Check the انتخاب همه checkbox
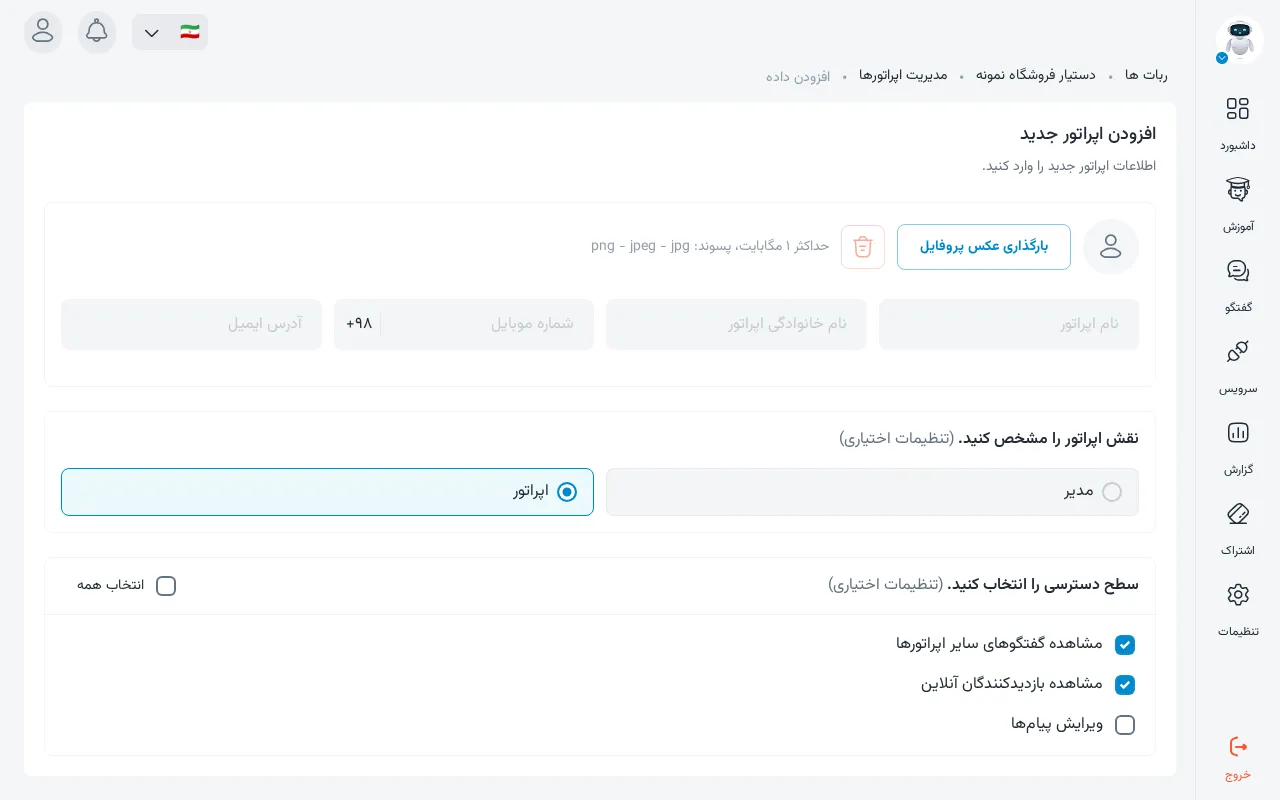Screen dimensions: 1280x800 coord(166,586)
